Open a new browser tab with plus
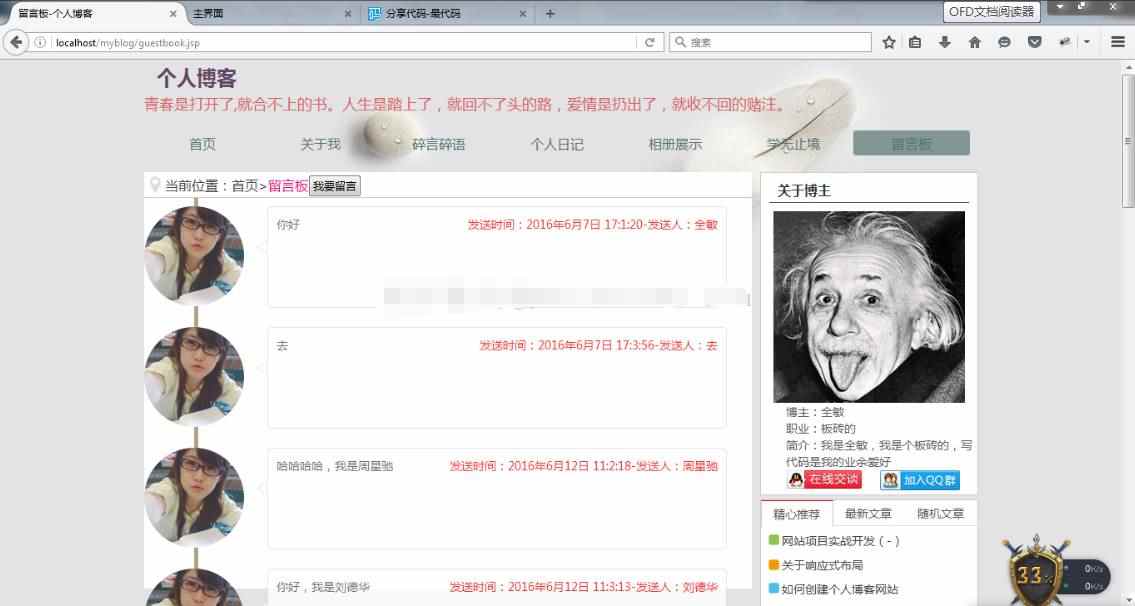The width and height of the screenshot is (1135, 606). point(550,14)
